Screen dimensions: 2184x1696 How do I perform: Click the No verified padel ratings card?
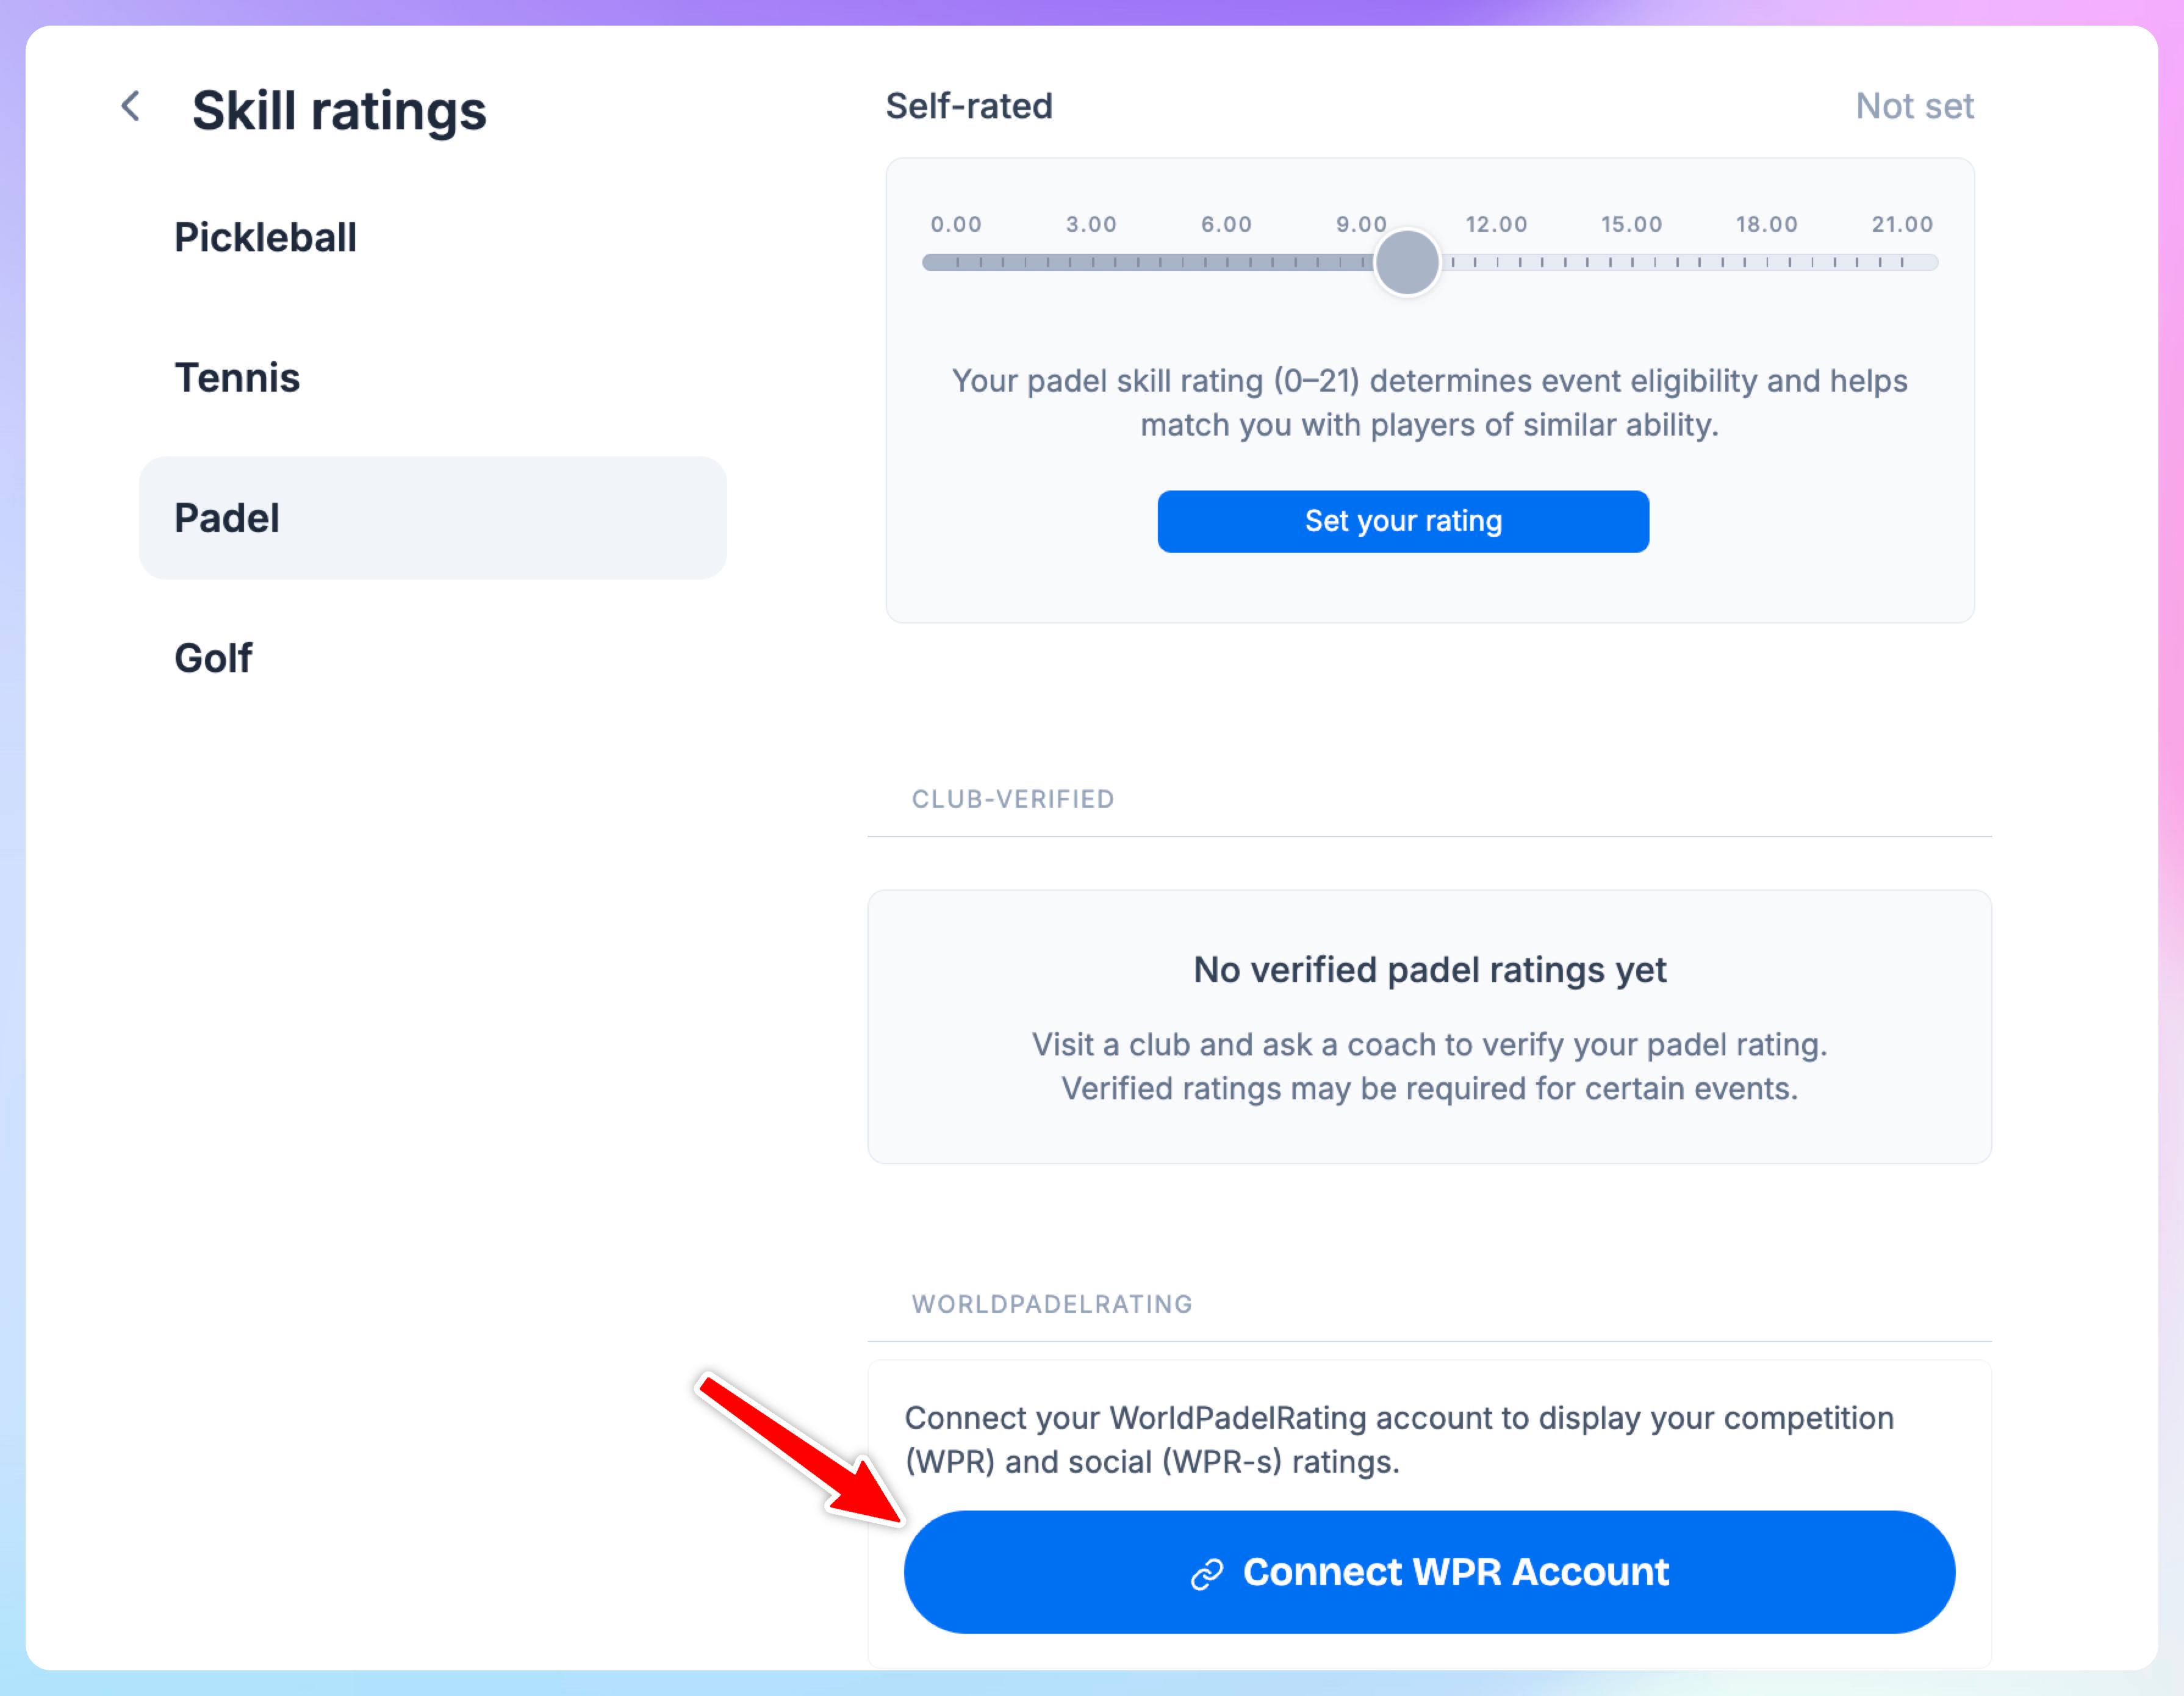(x=1429, y=1026)
